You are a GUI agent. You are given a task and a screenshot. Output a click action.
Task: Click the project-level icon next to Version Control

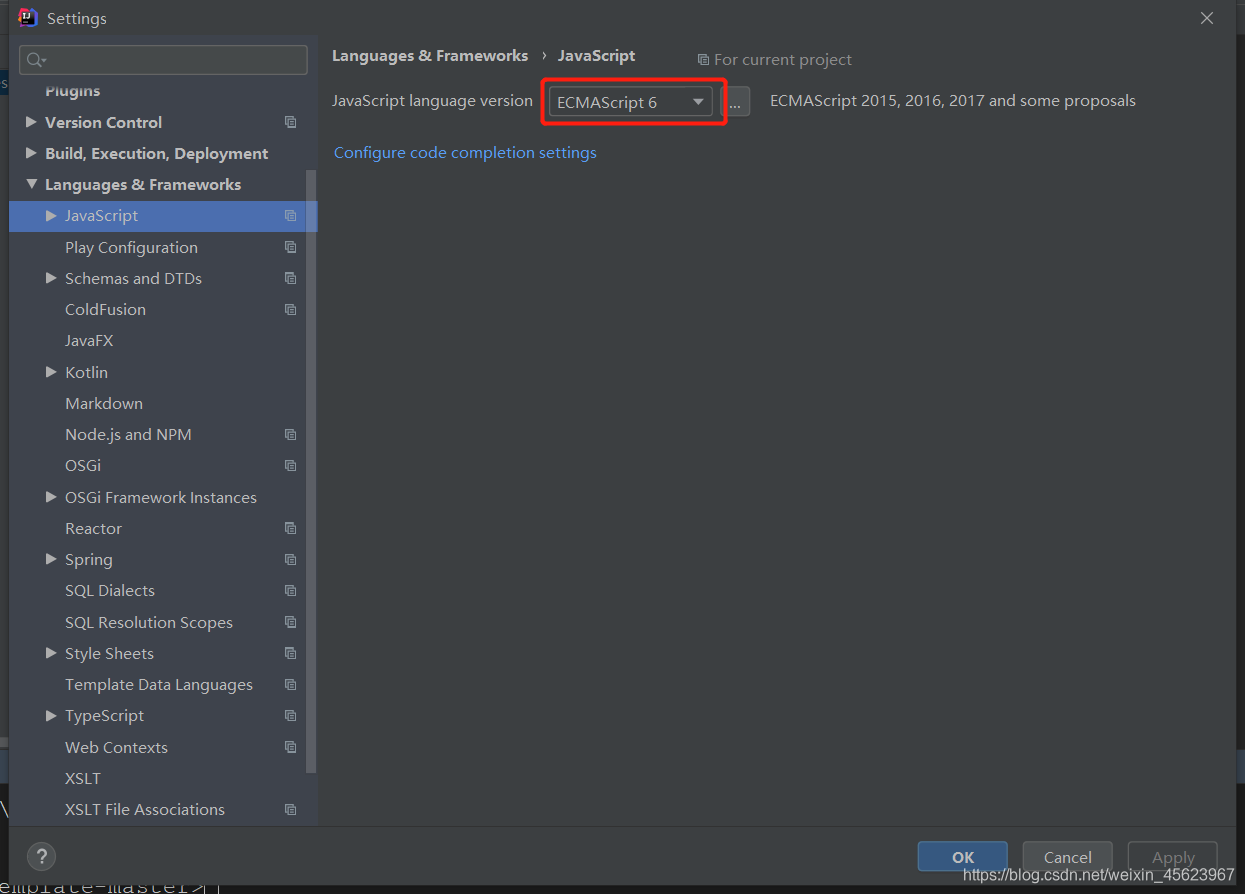[290, 122]
